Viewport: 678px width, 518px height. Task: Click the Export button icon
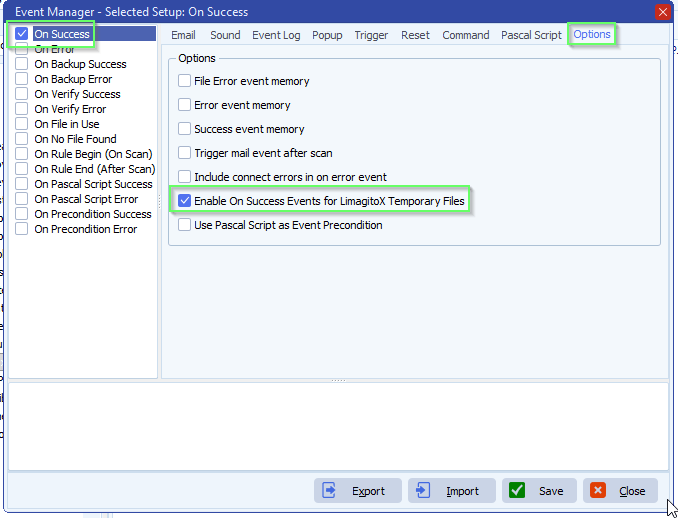pos(329,491)
